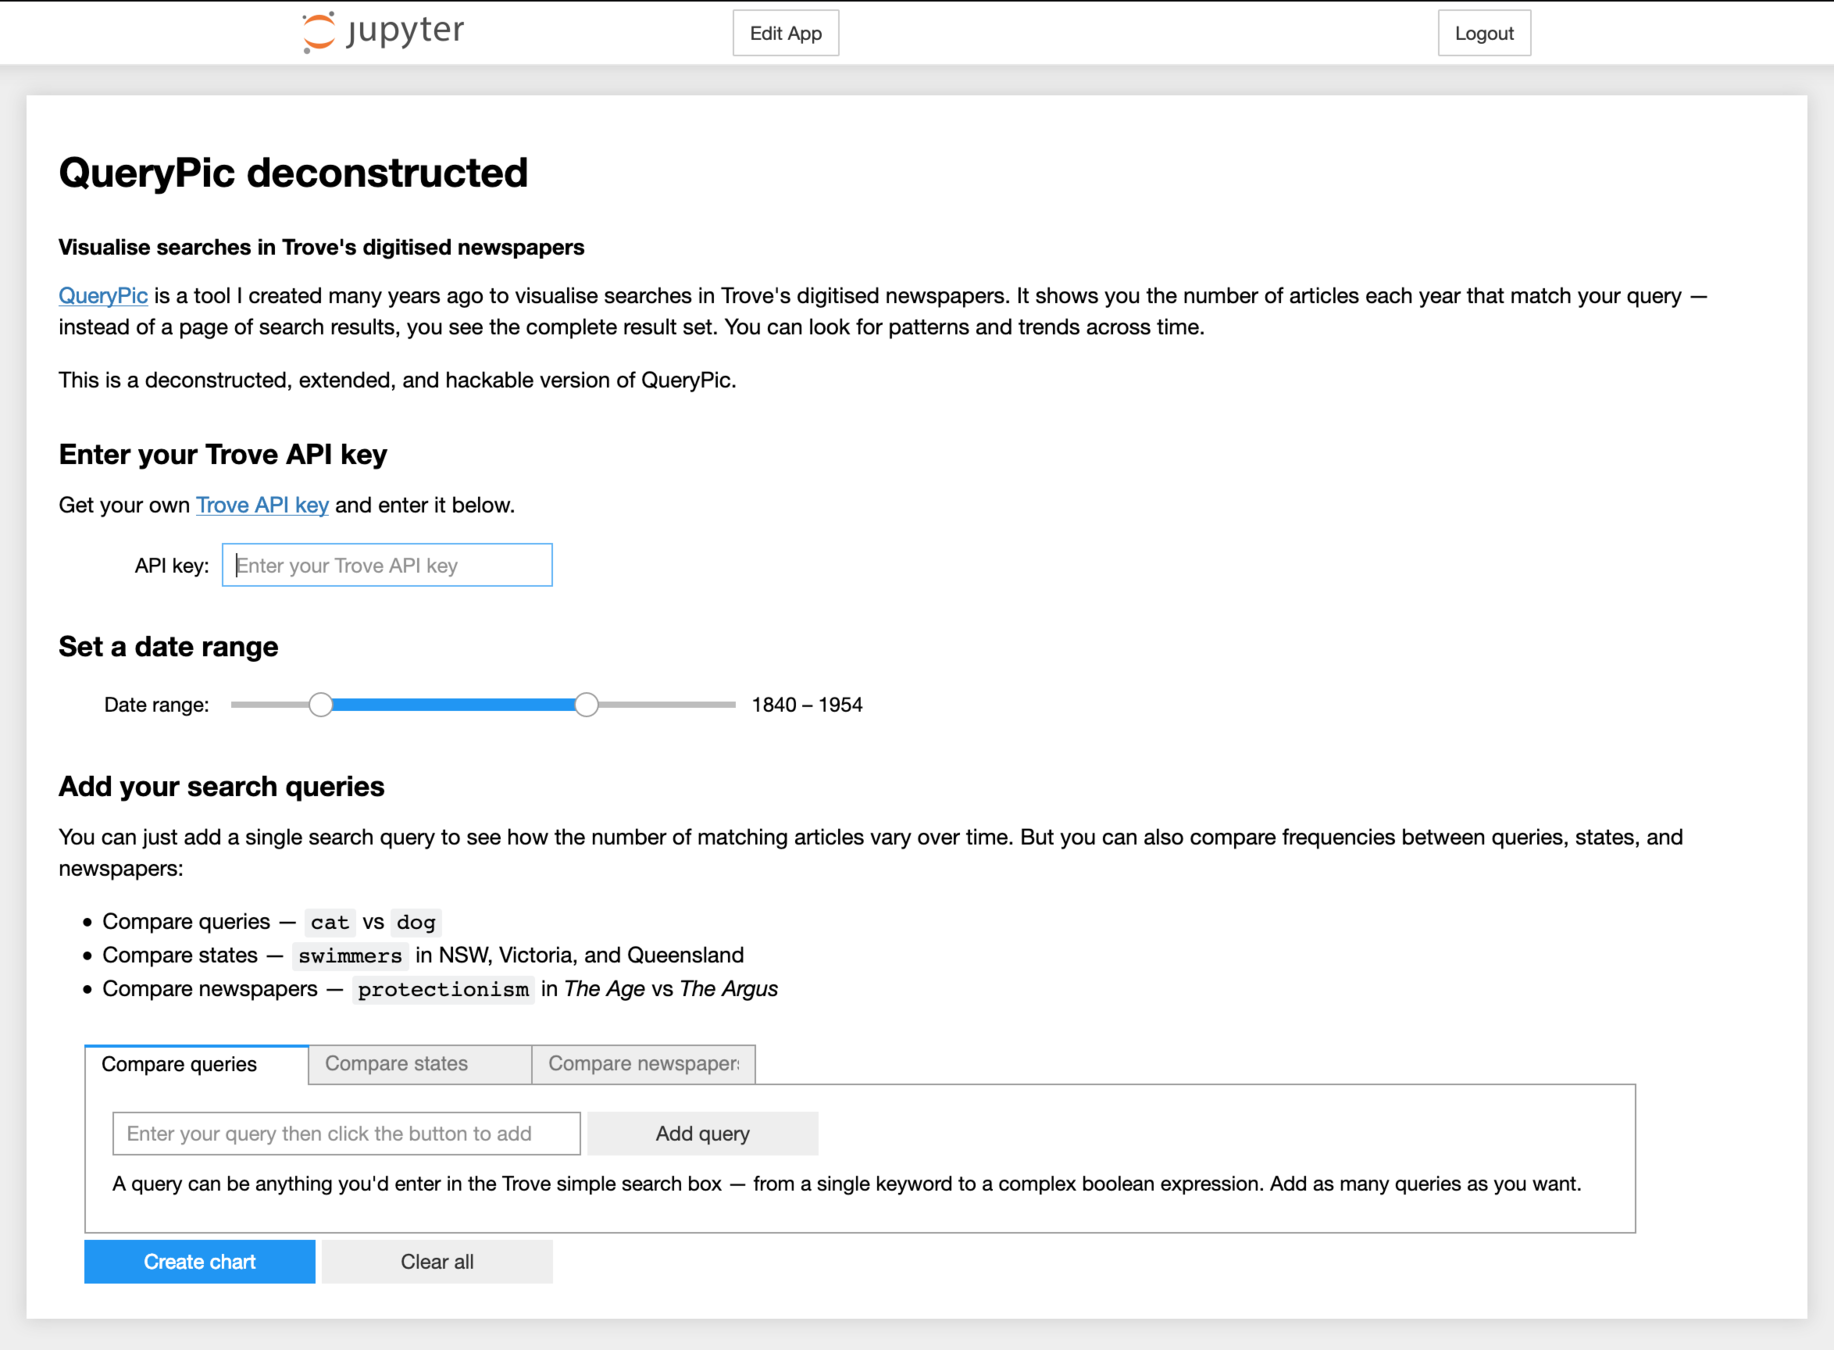This screenshot has height=1350, width=1834.
Task: Switch to the Compare newspapers tab
Action: point(644,1064)
